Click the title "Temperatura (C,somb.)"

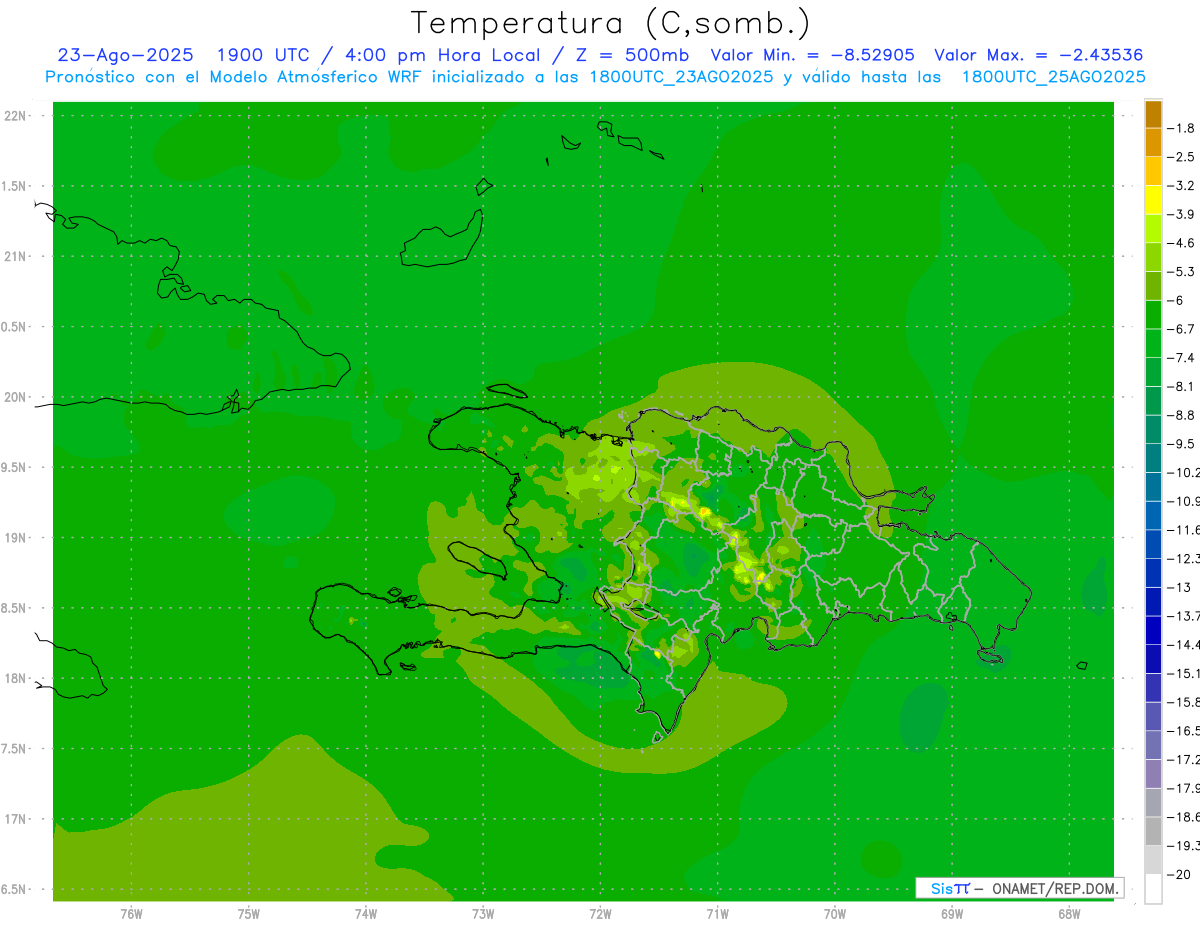click(610, 23)
